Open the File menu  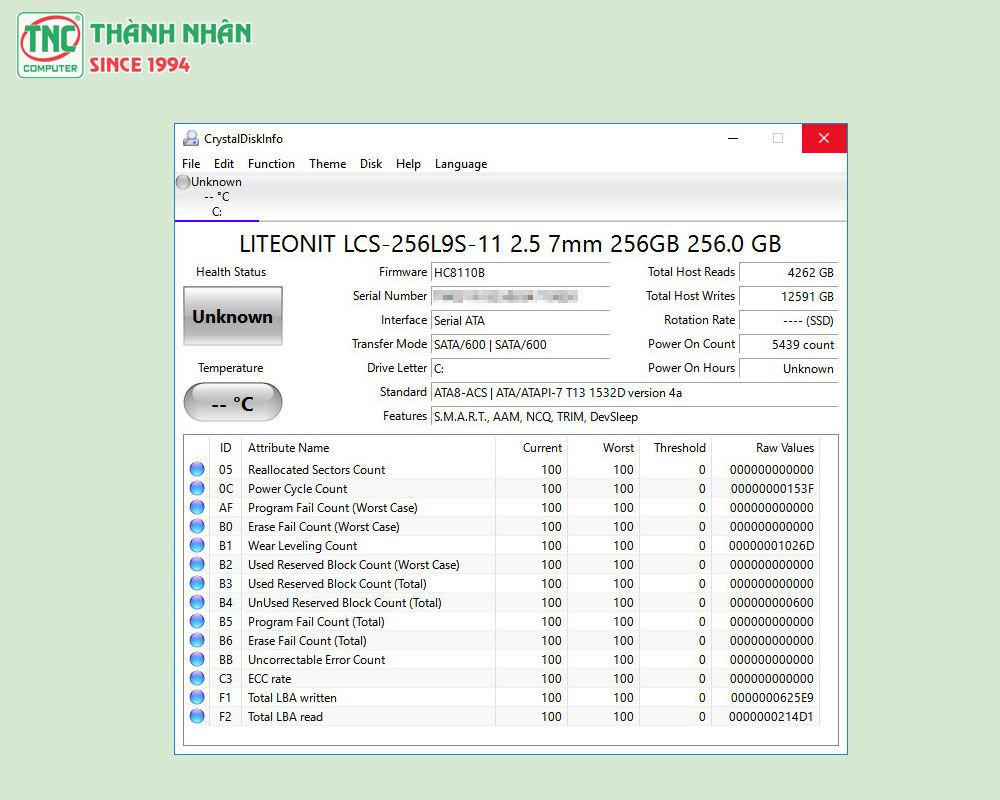pos(191,164)
